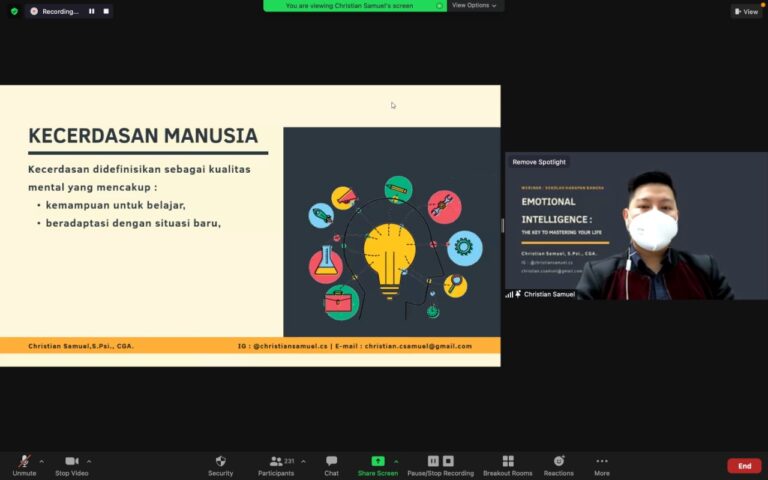This screenshot has width=768, height=480.
Task: Expand share options arrow beside Share Screen
Action: tap(396, 461)
